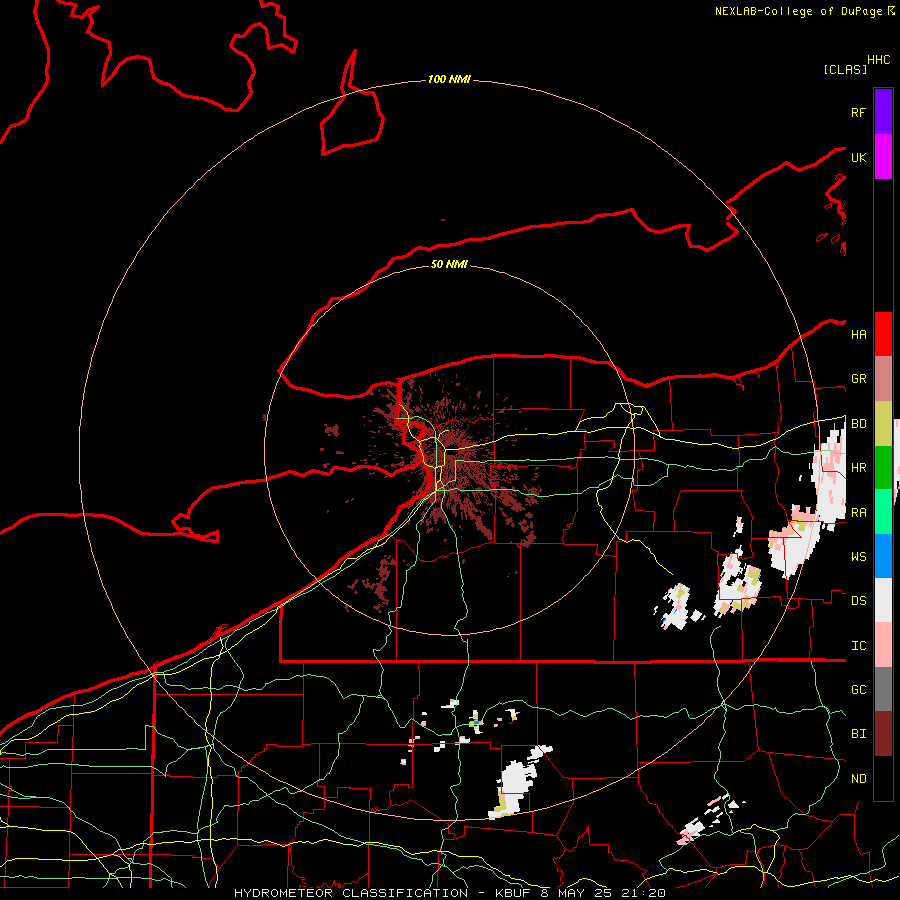
Task: Select the light pink IC legend swatch
Action: (883, 645)
